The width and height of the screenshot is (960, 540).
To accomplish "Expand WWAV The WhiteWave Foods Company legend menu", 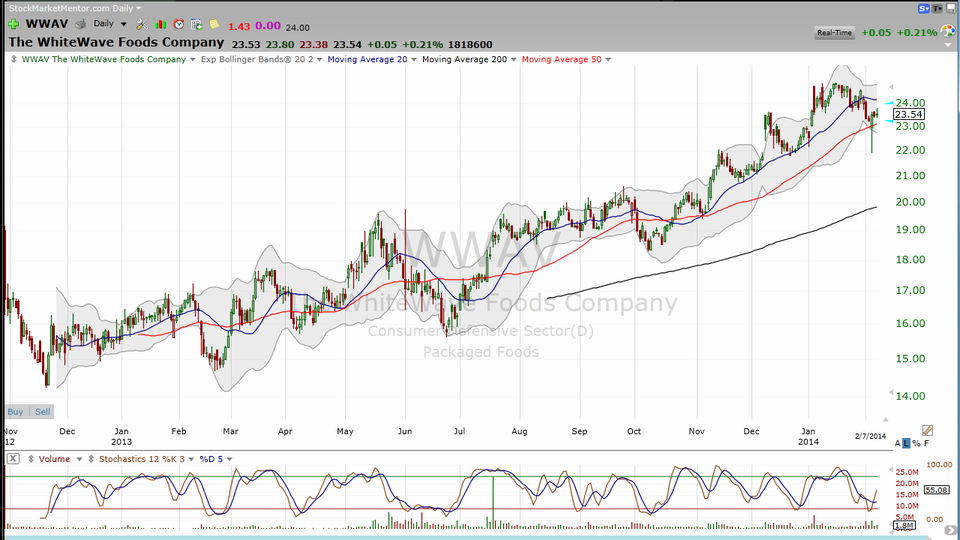I will 192,59.
